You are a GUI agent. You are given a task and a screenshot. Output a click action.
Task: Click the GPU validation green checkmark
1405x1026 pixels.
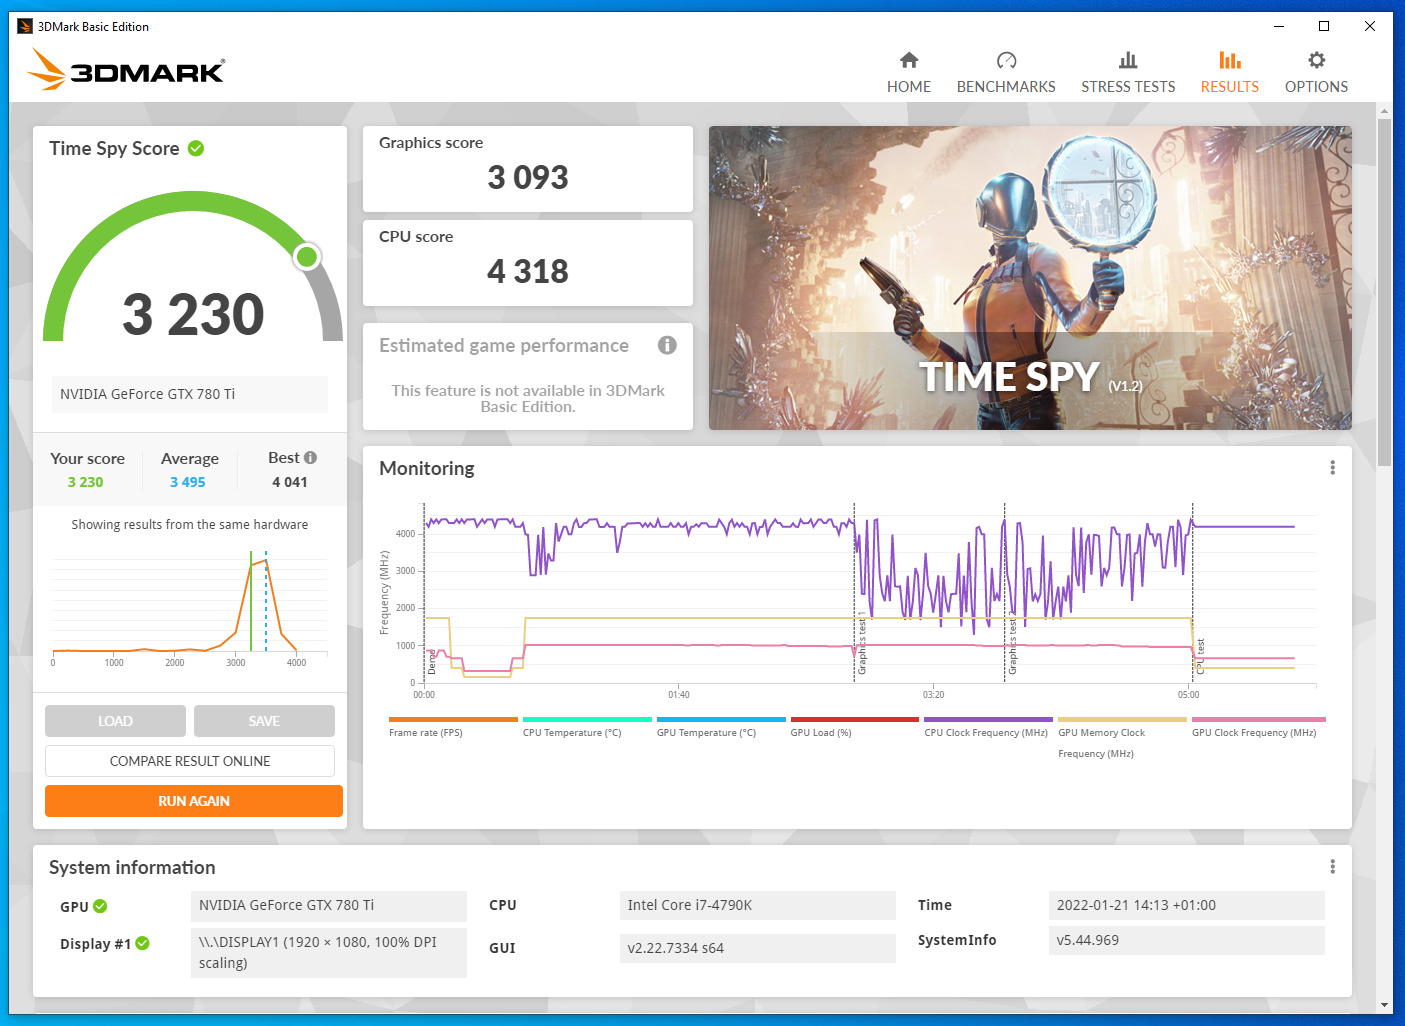[100, 906]
